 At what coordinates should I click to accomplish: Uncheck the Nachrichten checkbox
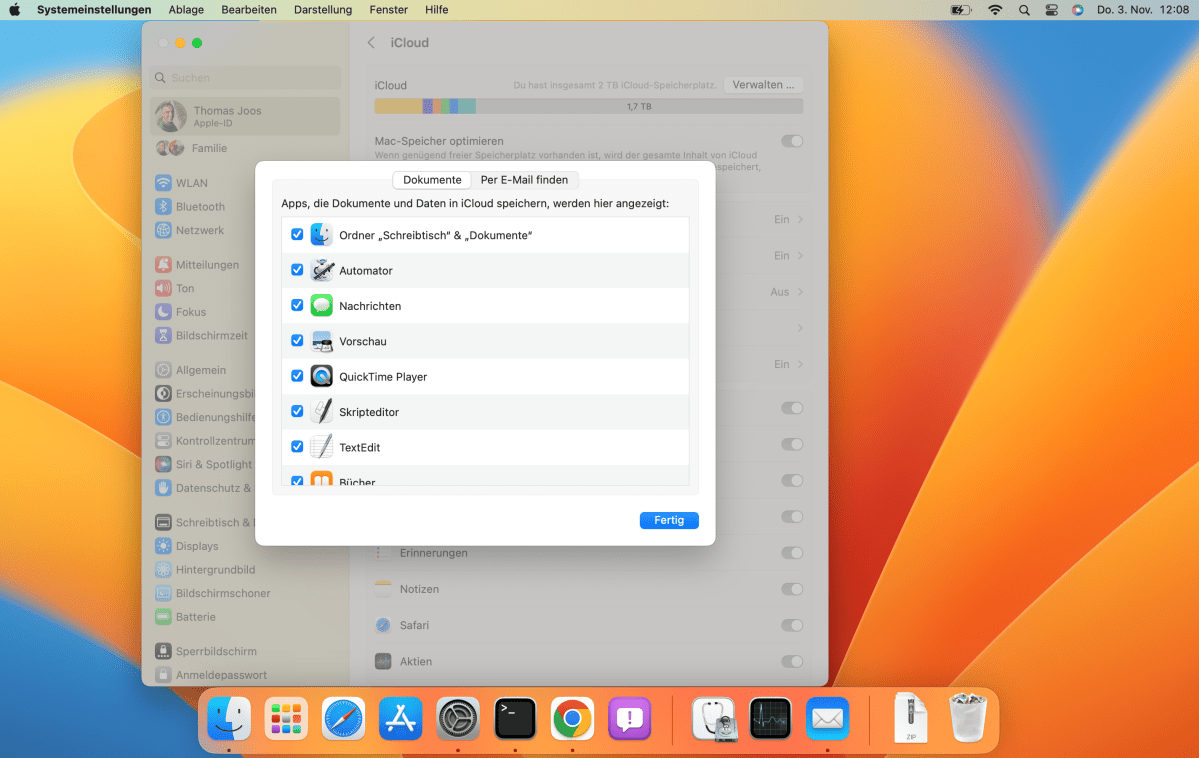[297, 304]
